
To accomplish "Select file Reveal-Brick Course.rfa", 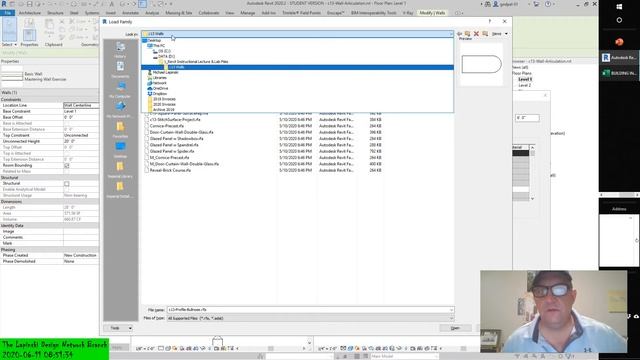I will point(170,170).
